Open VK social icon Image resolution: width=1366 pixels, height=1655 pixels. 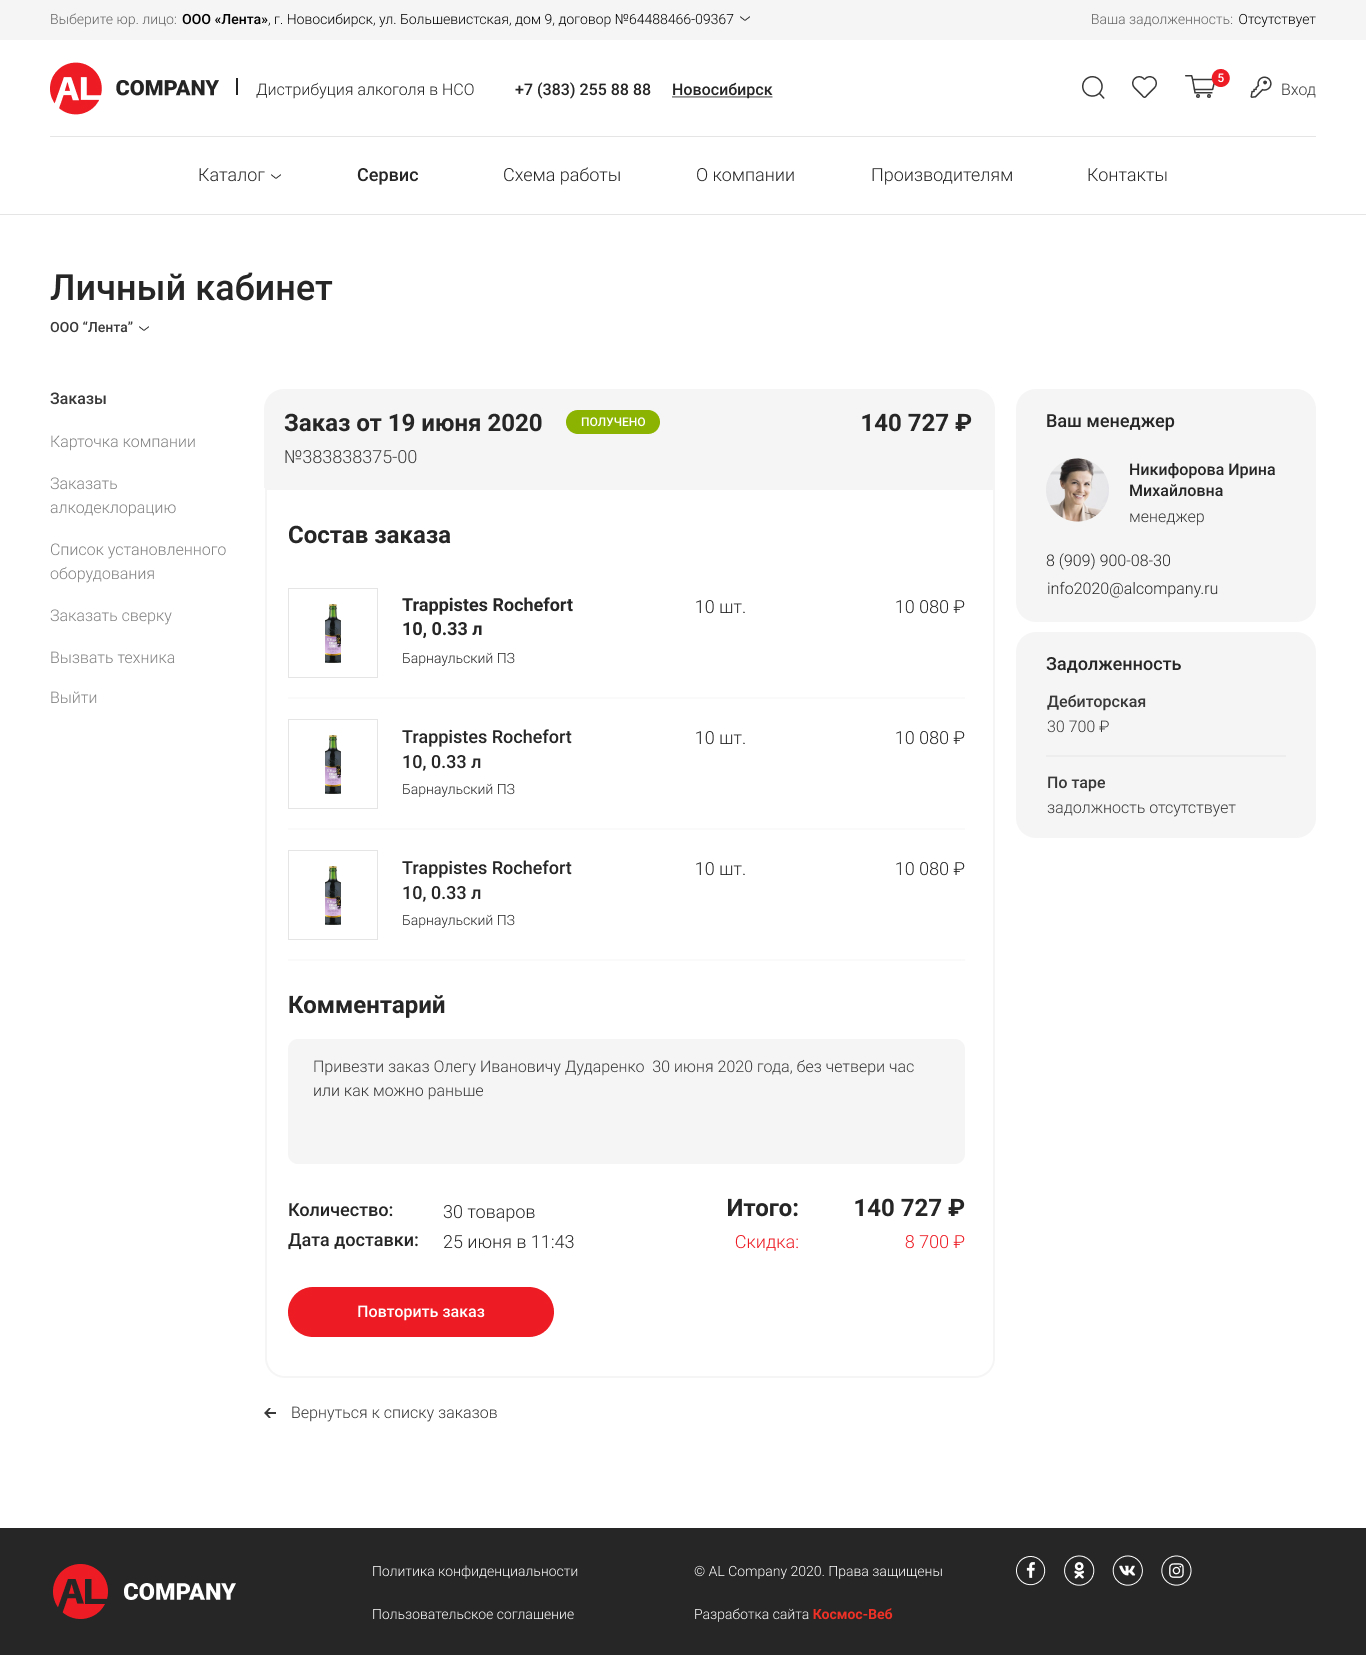(1128, 1571)
